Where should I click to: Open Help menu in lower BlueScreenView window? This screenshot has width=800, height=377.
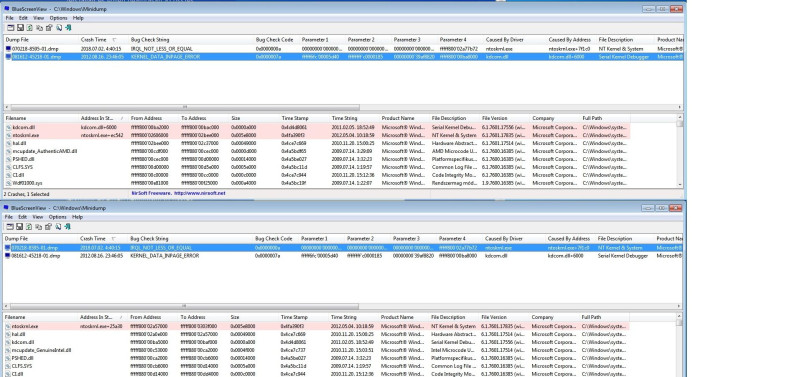pyautogui.click(x=77, y=217)
